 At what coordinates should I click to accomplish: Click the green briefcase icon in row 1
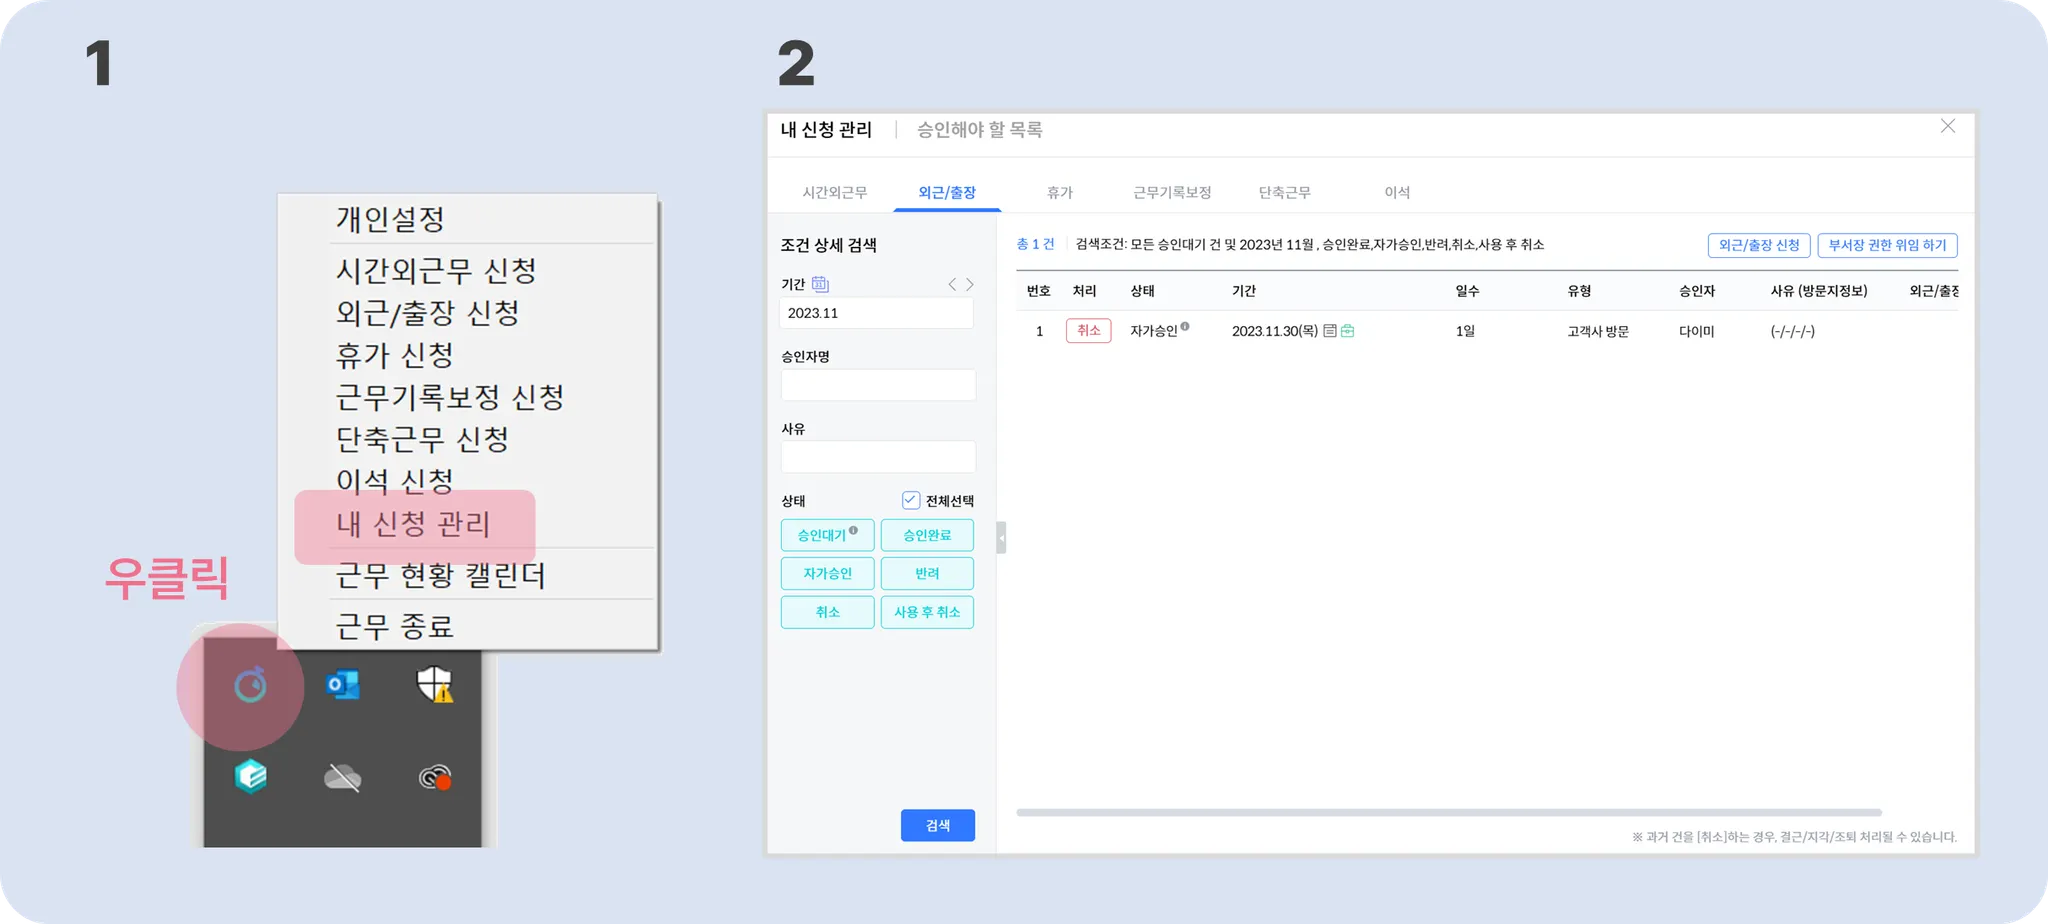(1348, 331)
